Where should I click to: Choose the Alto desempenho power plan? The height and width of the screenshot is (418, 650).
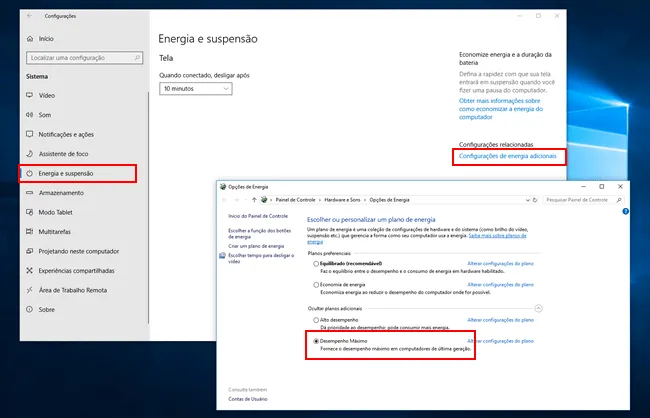coord(318,320)
